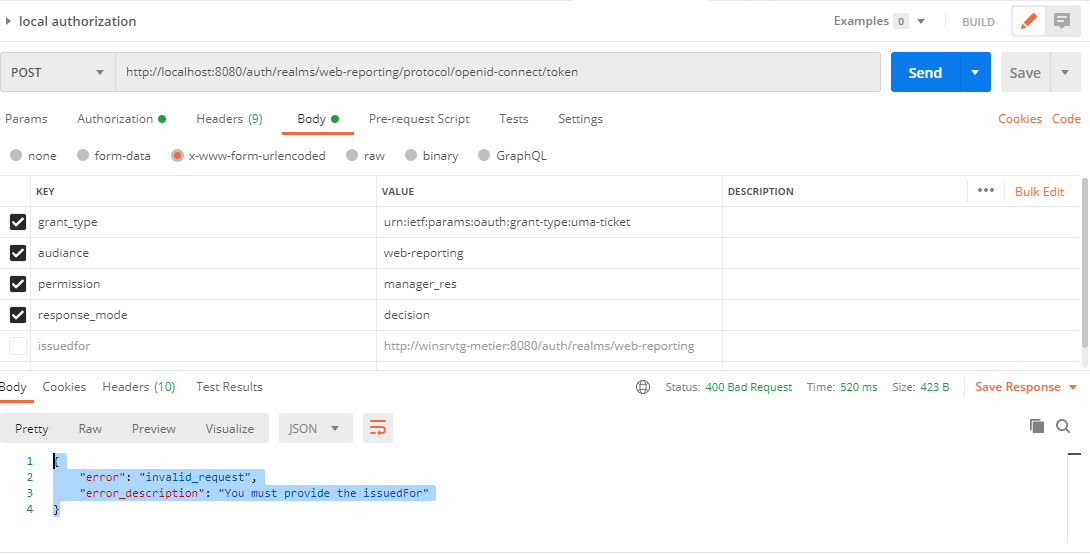Click the uma-ticket grant_type value cell
1090x555 pixels.
pos(549,223)
